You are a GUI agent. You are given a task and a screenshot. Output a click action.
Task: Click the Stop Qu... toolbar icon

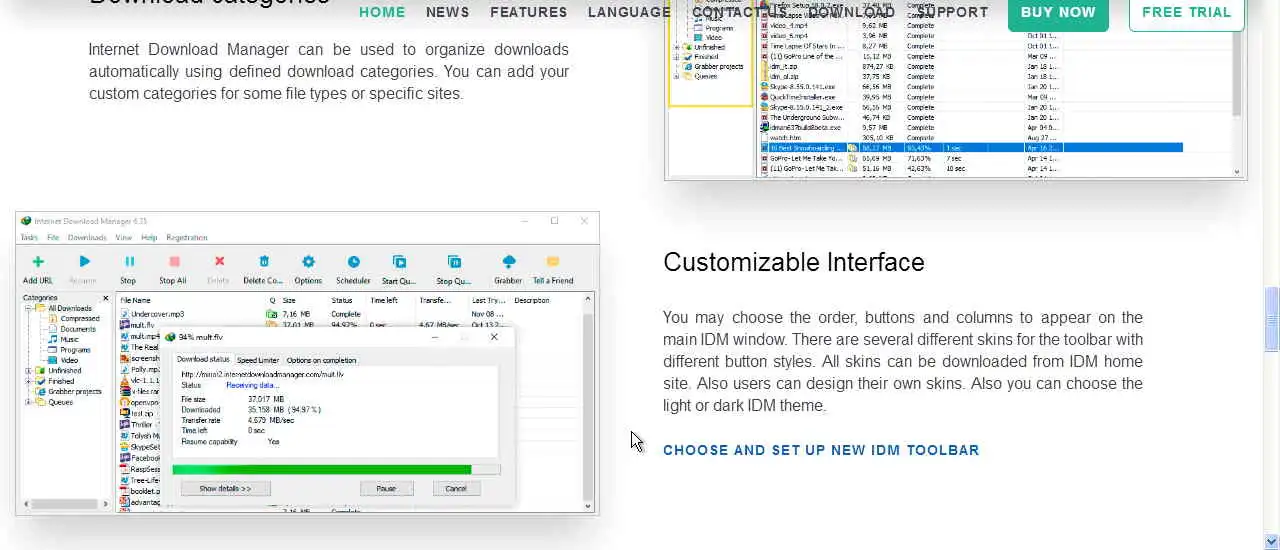tap(454, 262)
